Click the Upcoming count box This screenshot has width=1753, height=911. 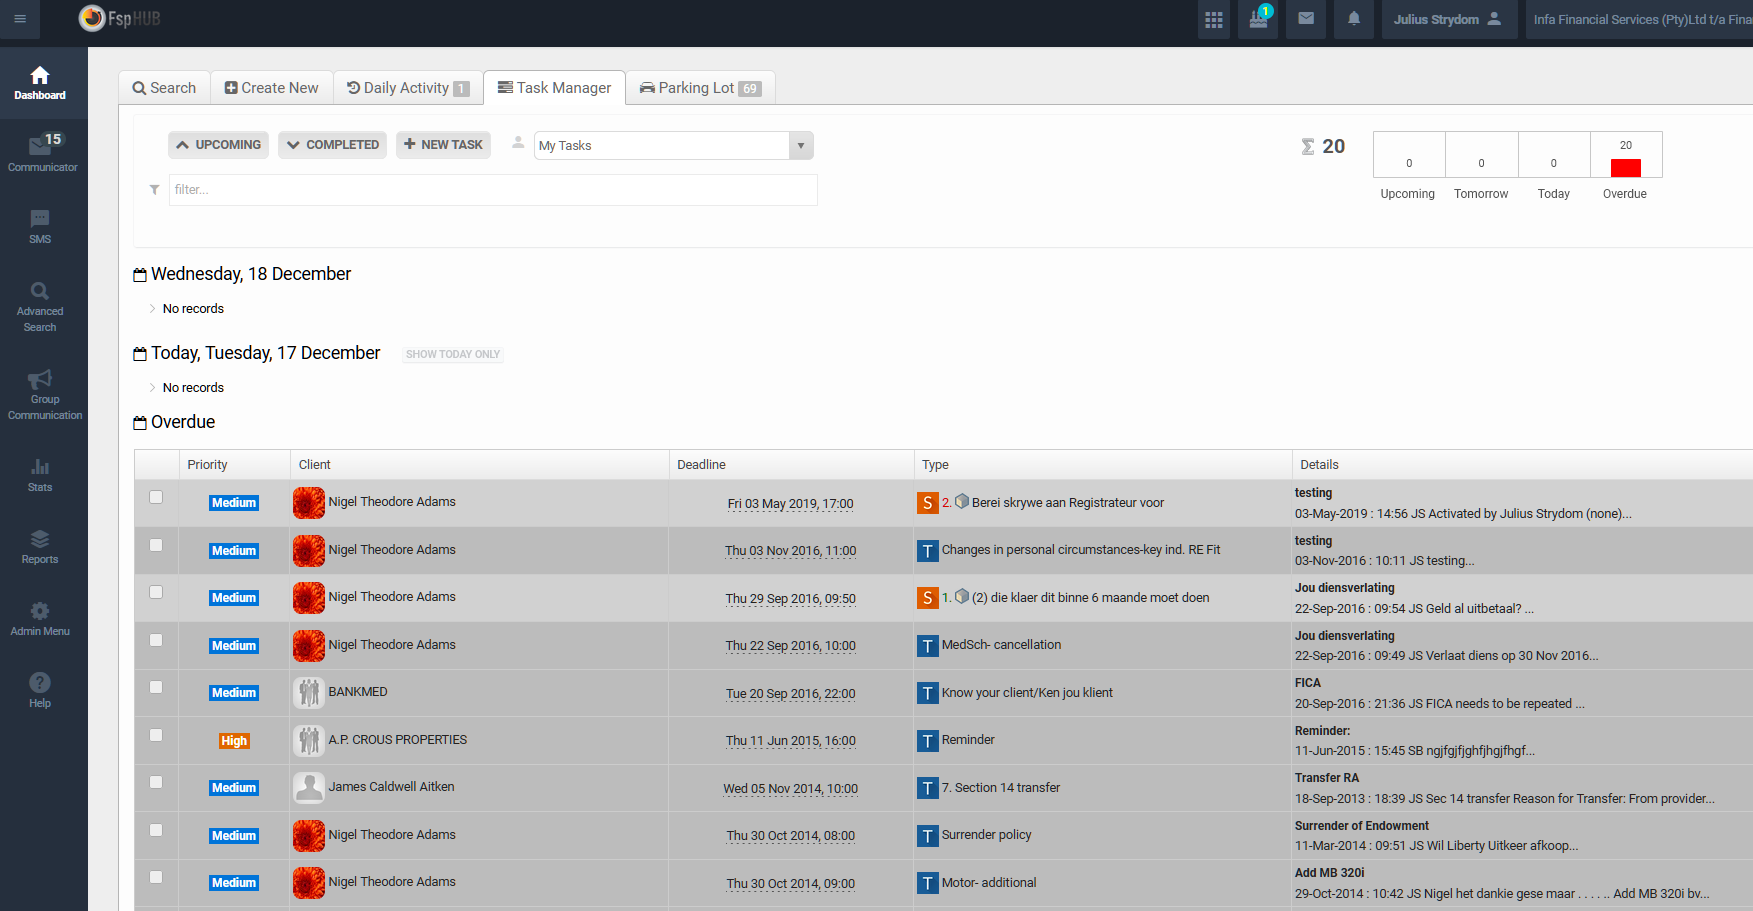pyautogui.click(x=1409, y=155)
